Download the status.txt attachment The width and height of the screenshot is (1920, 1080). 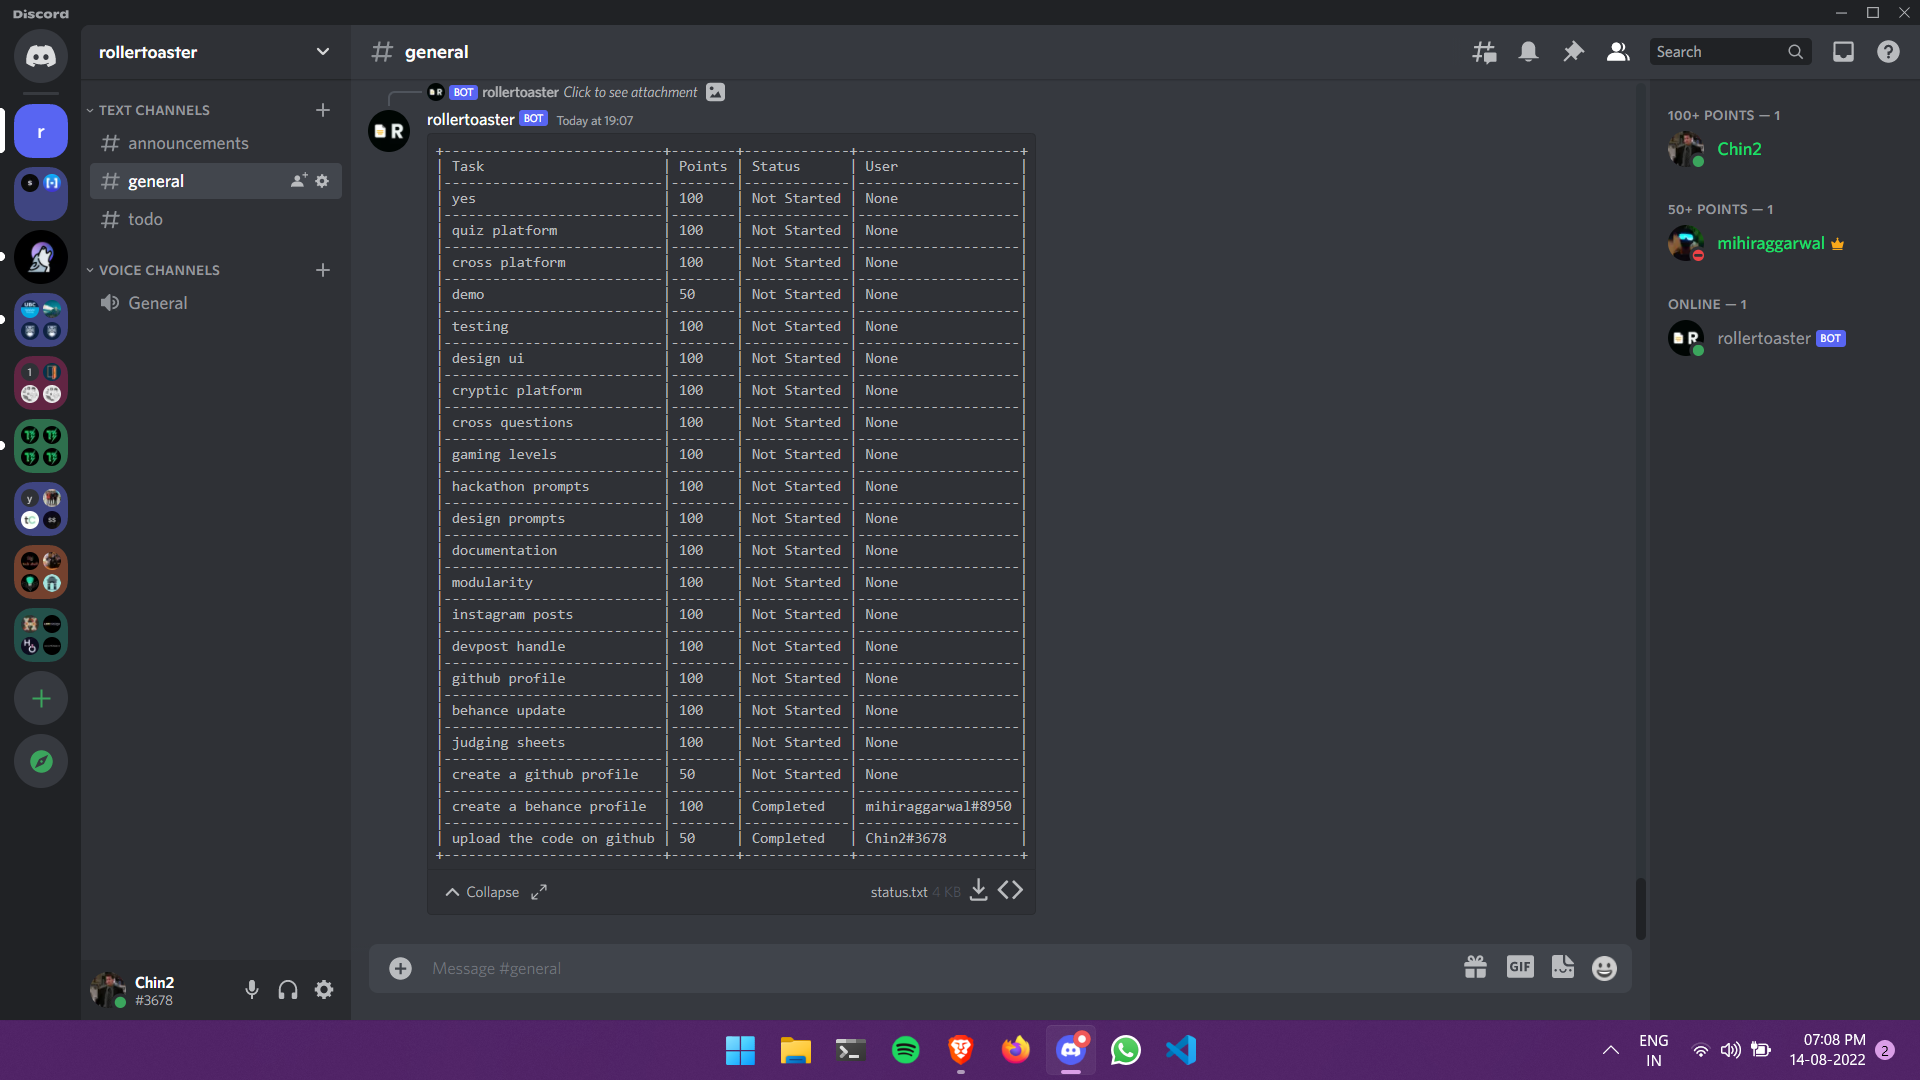pyautogui.click(x=979, y=890)
